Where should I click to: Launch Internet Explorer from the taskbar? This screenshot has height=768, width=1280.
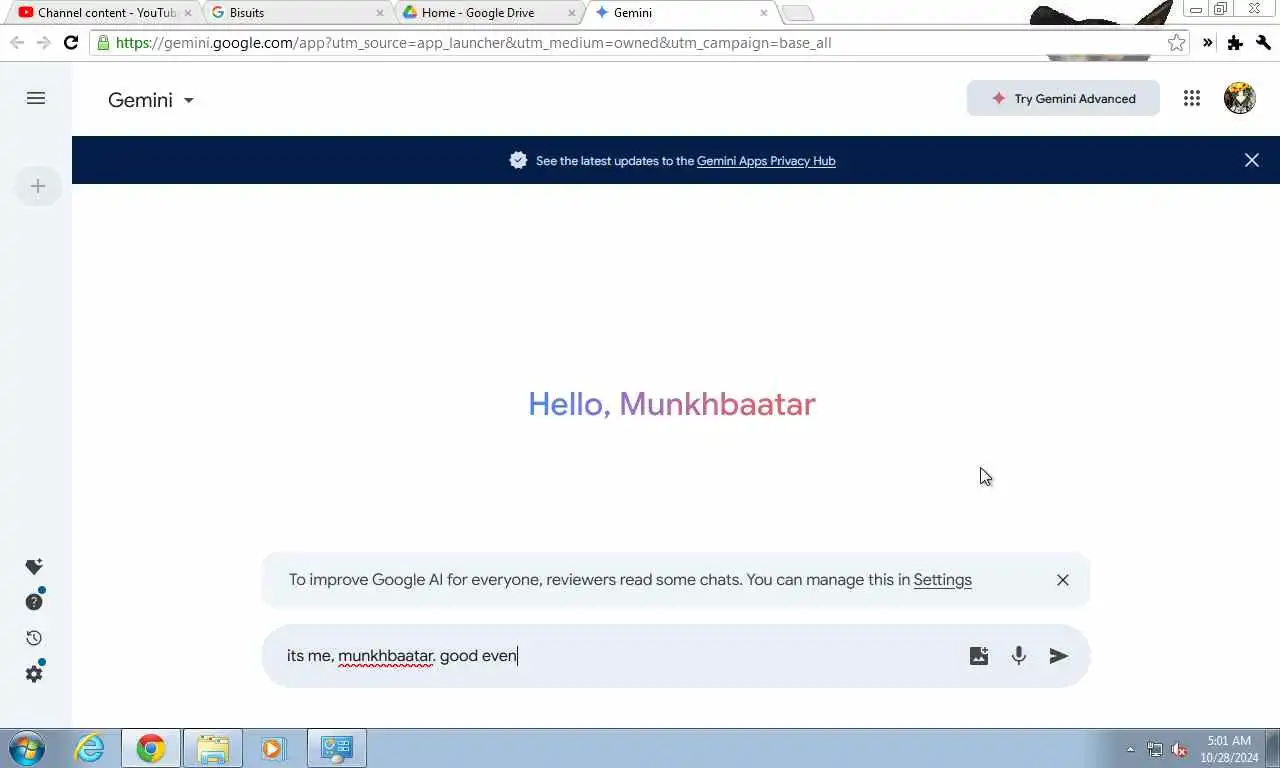point(90,748)
